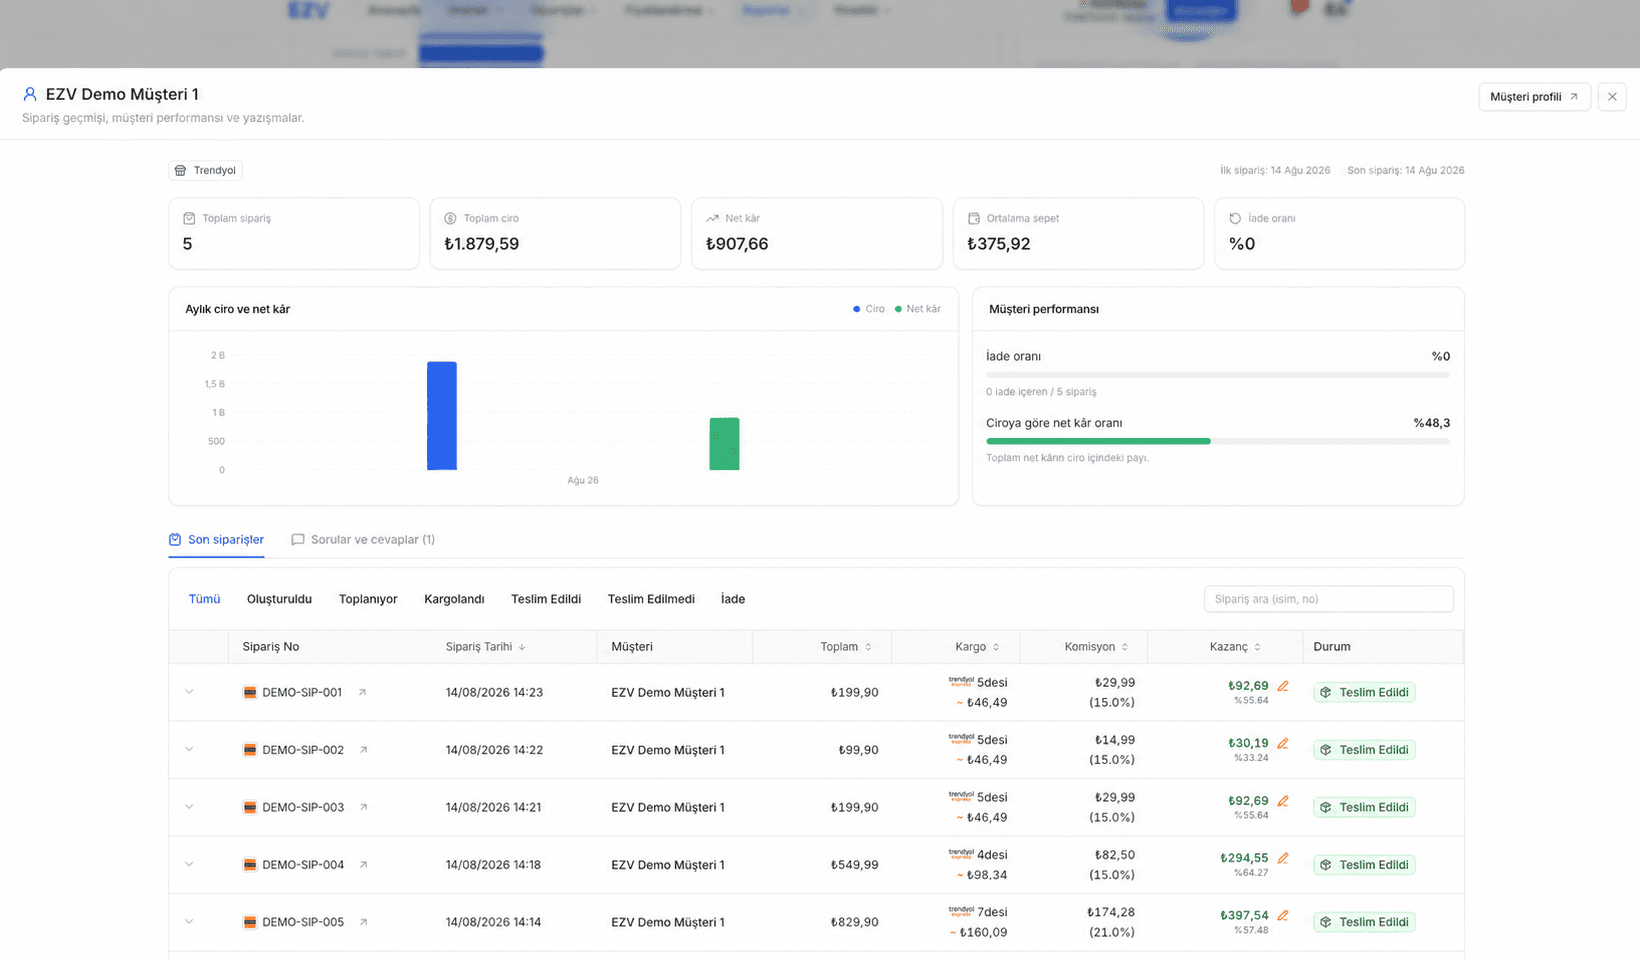Click edit pencil icon next to ₺92,69 first row
Image resolution: width=1640 pixels, height=959 pixels.
(1283, 686)
